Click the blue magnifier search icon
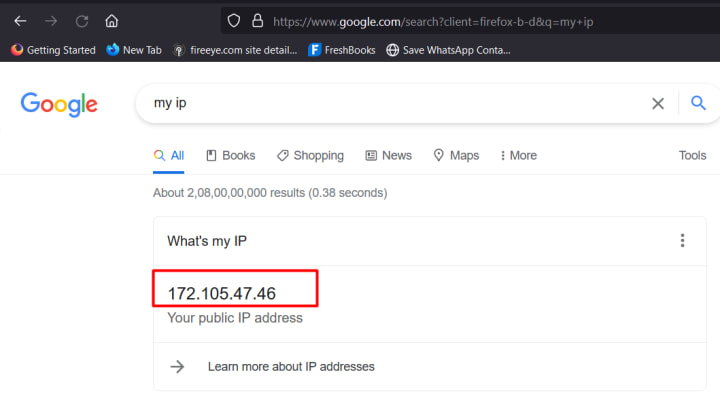720x402 pixels. coord(698,103)
